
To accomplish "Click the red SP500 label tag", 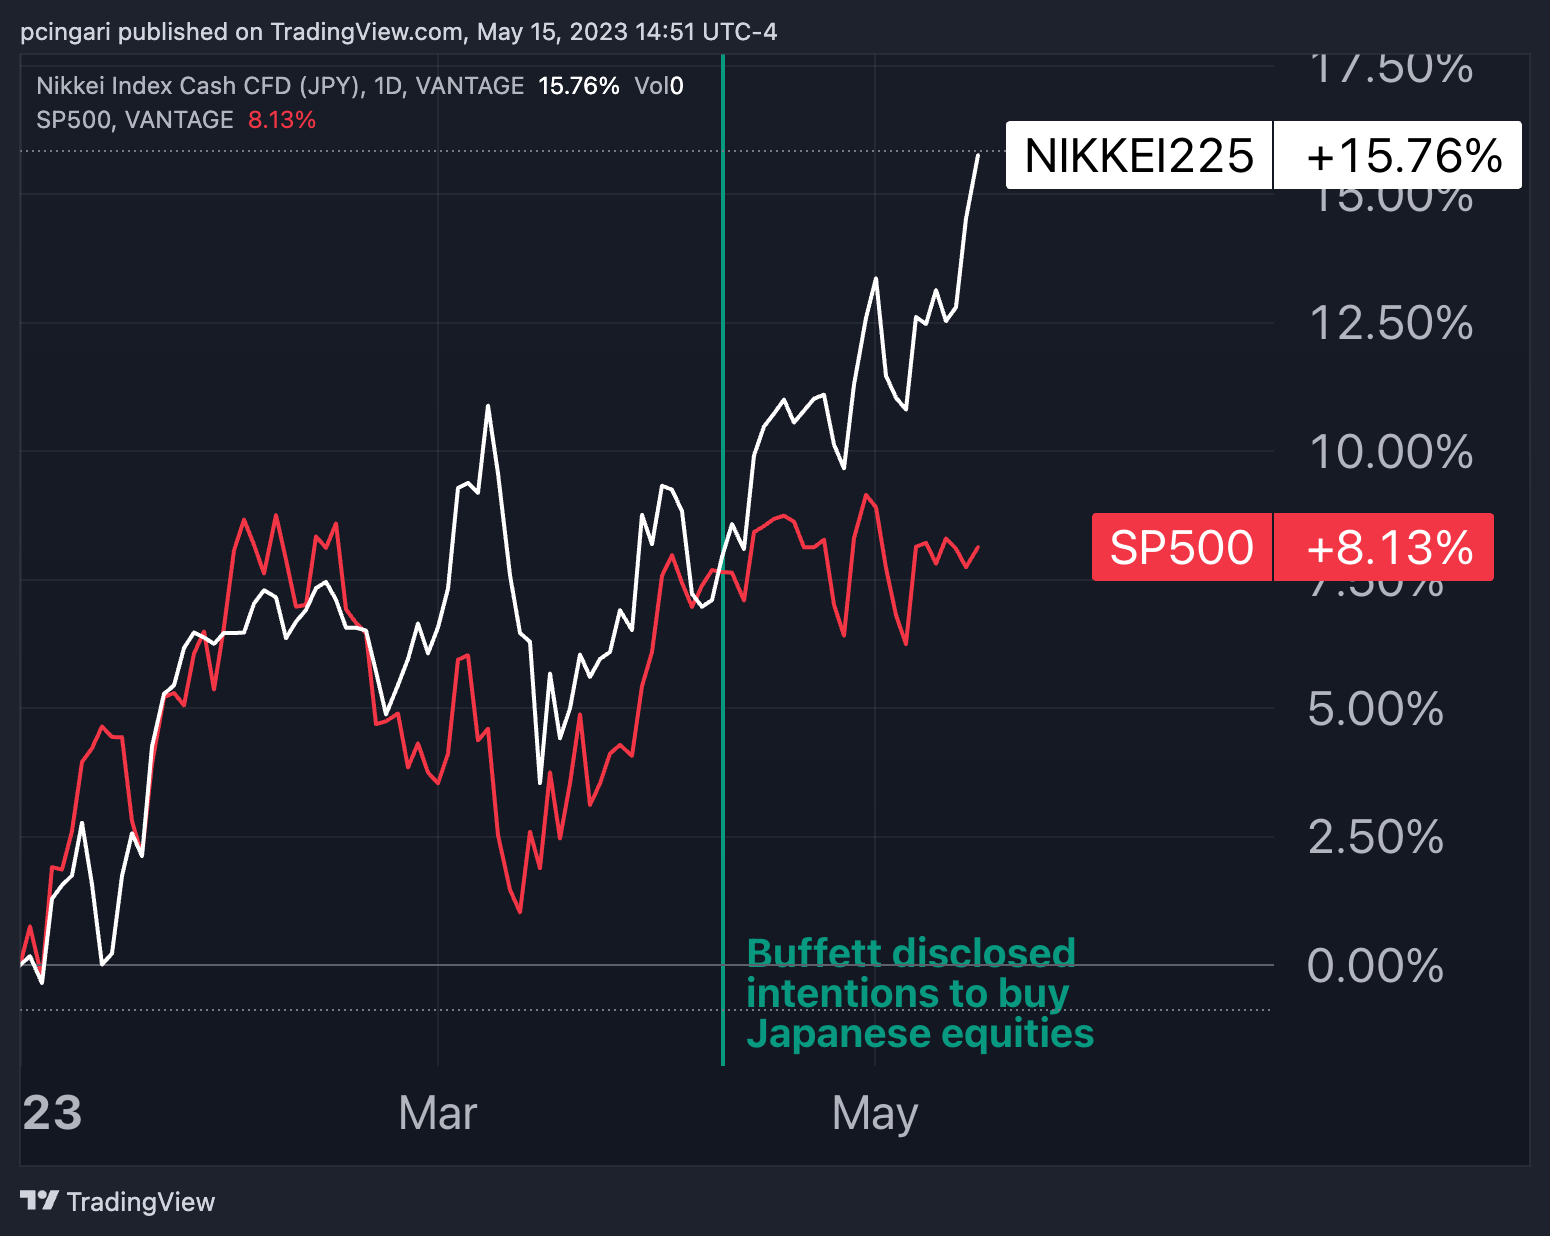I will coord(1182,547).
